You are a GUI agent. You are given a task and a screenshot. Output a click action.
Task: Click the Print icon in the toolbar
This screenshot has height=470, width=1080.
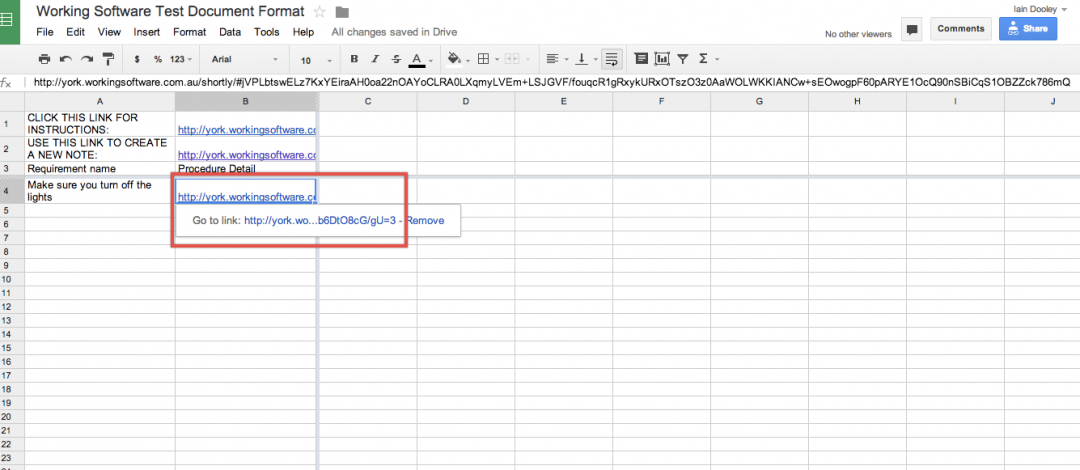45,59
